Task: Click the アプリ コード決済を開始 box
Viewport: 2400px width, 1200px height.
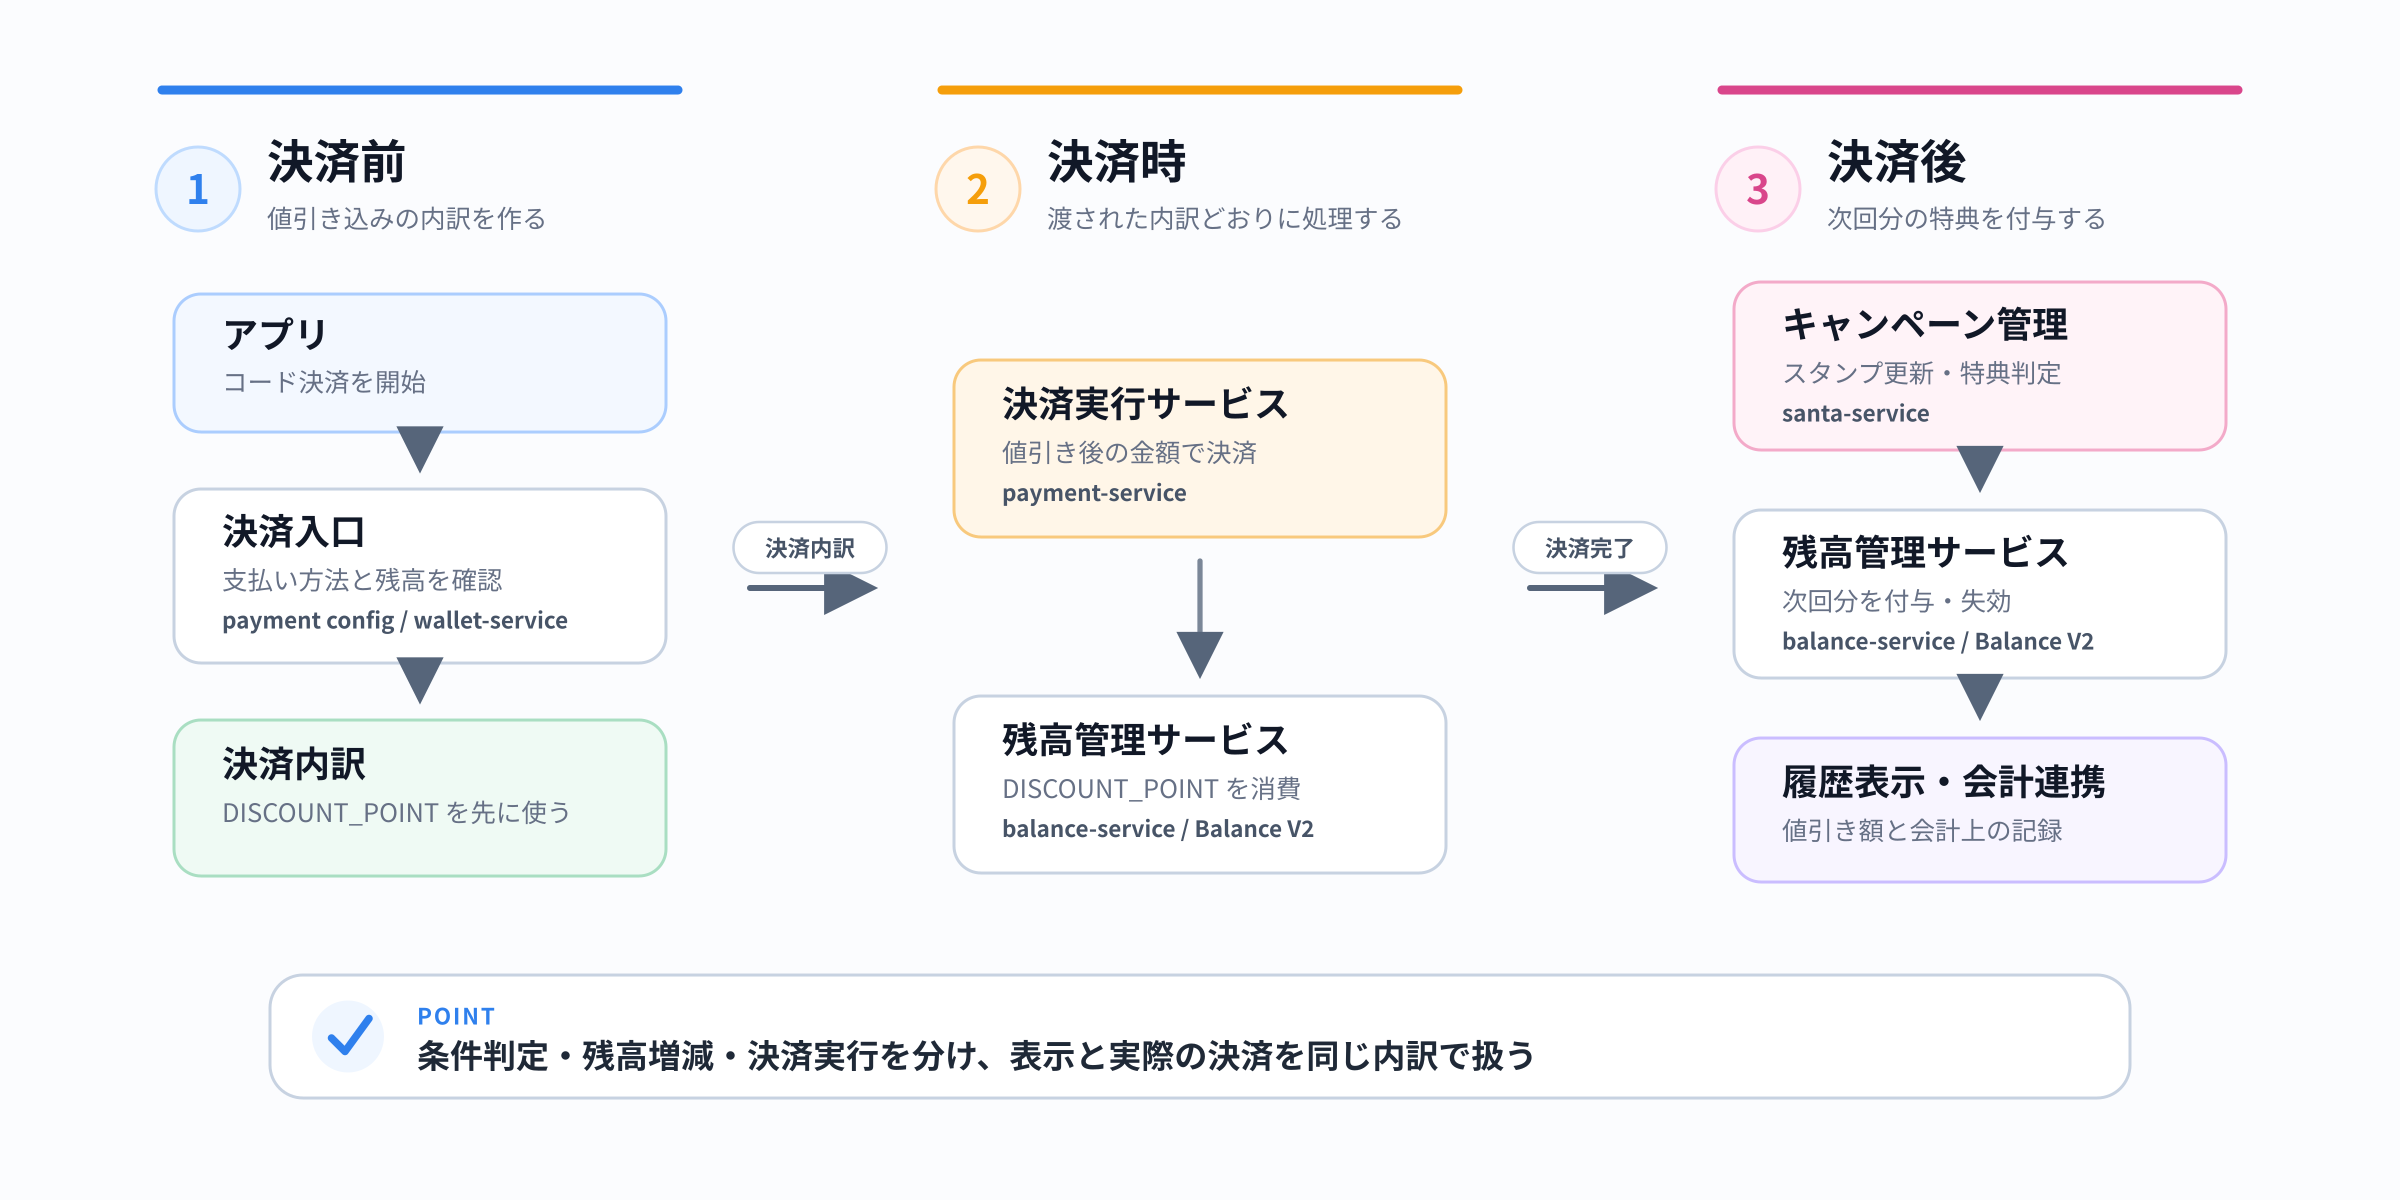Action: click(420, 363)
